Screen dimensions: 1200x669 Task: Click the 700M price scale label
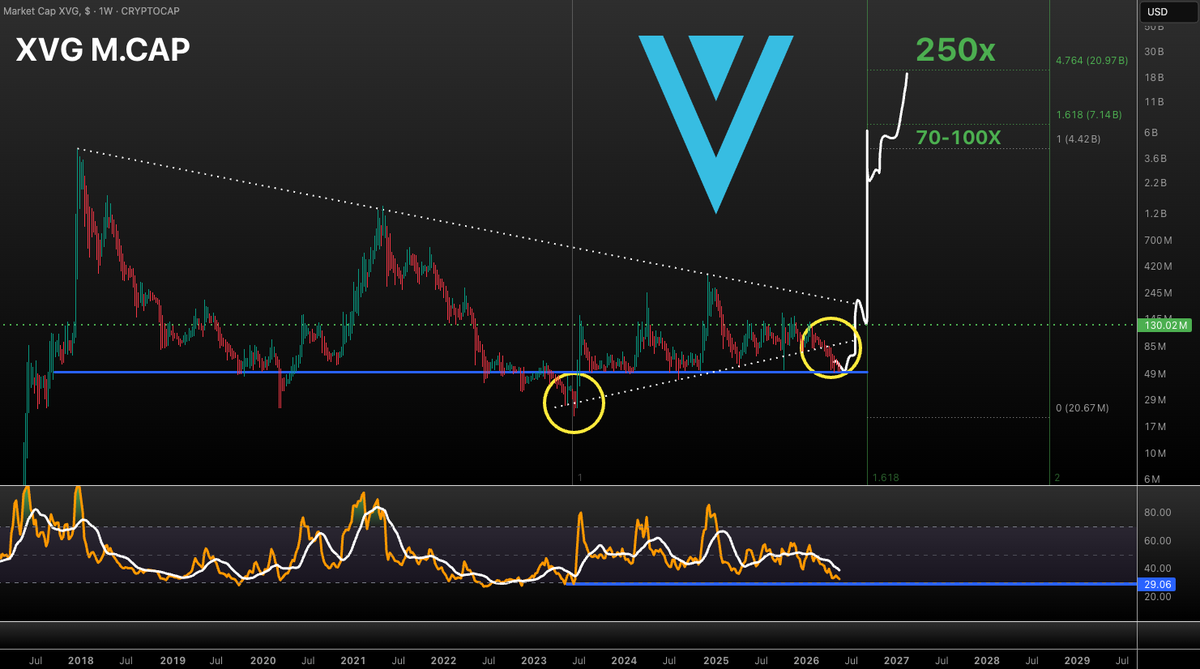click(1158, 240)
